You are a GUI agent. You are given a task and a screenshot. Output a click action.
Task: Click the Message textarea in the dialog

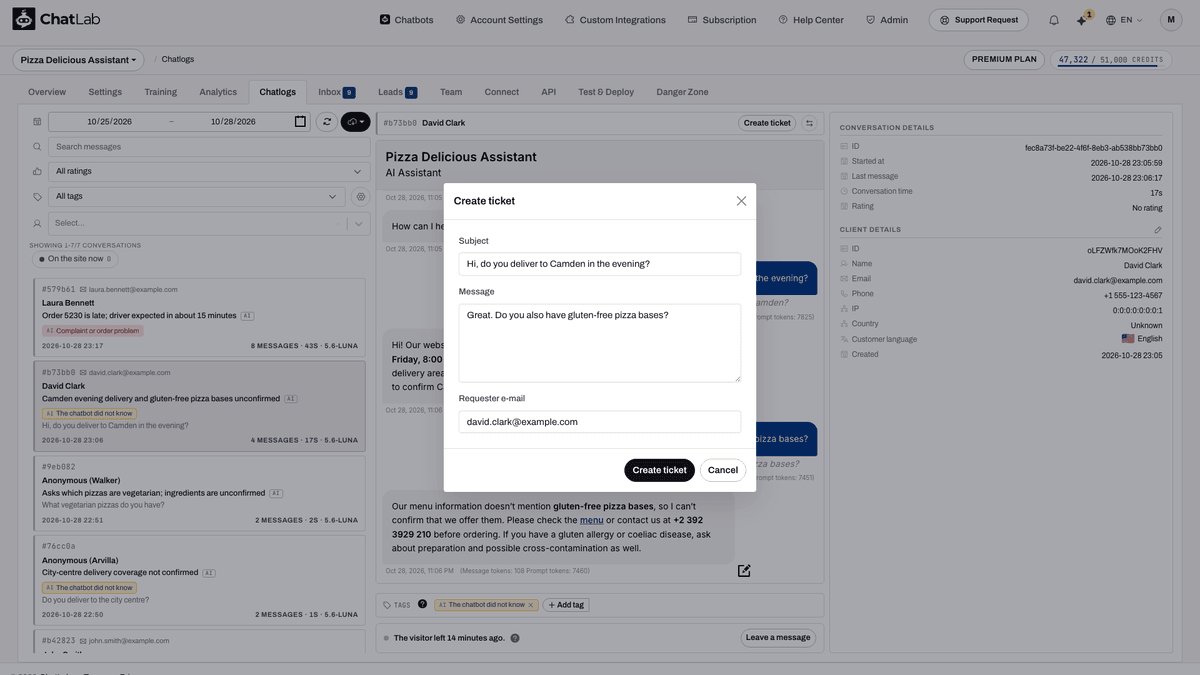coord(600,343)
